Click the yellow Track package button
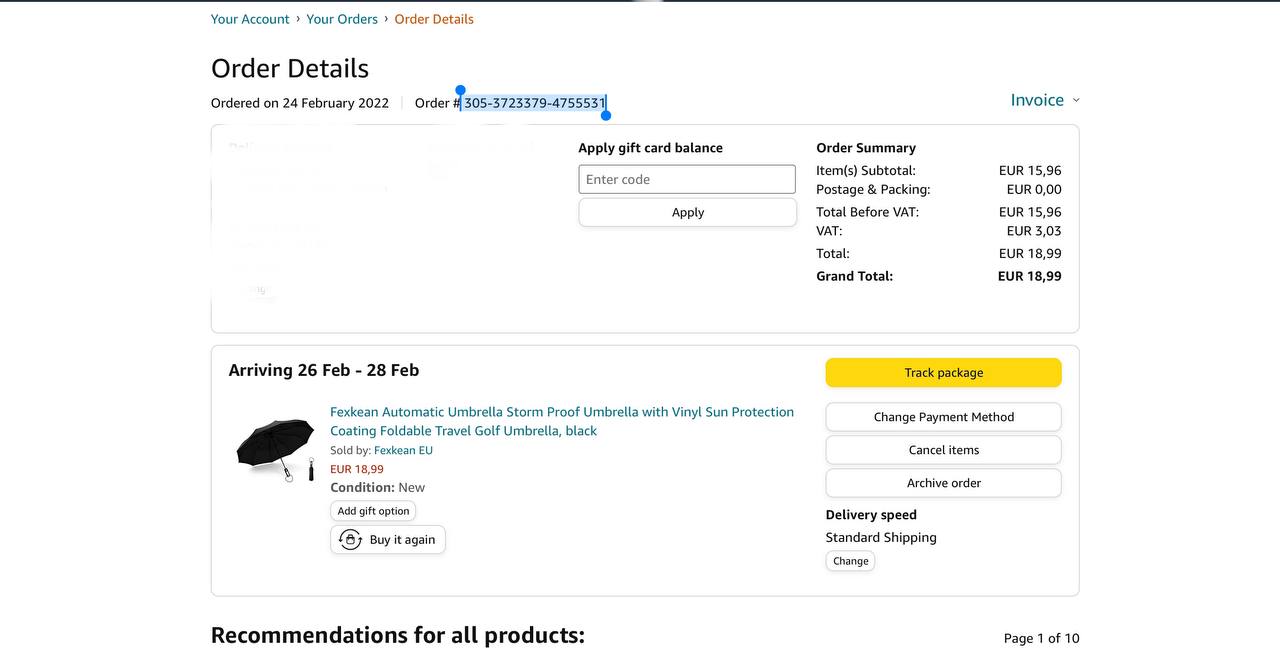This screenshot has height=648, width=1280. [x=943, y=373]
